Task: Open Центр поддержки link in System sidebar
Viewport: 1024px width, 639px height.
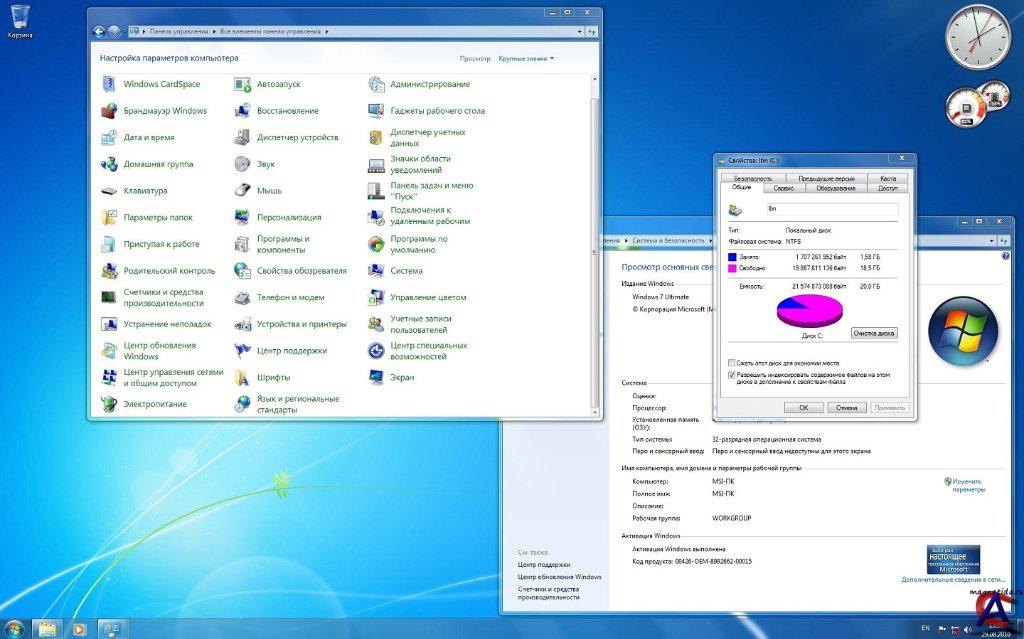Action: (x=544, y=565)
